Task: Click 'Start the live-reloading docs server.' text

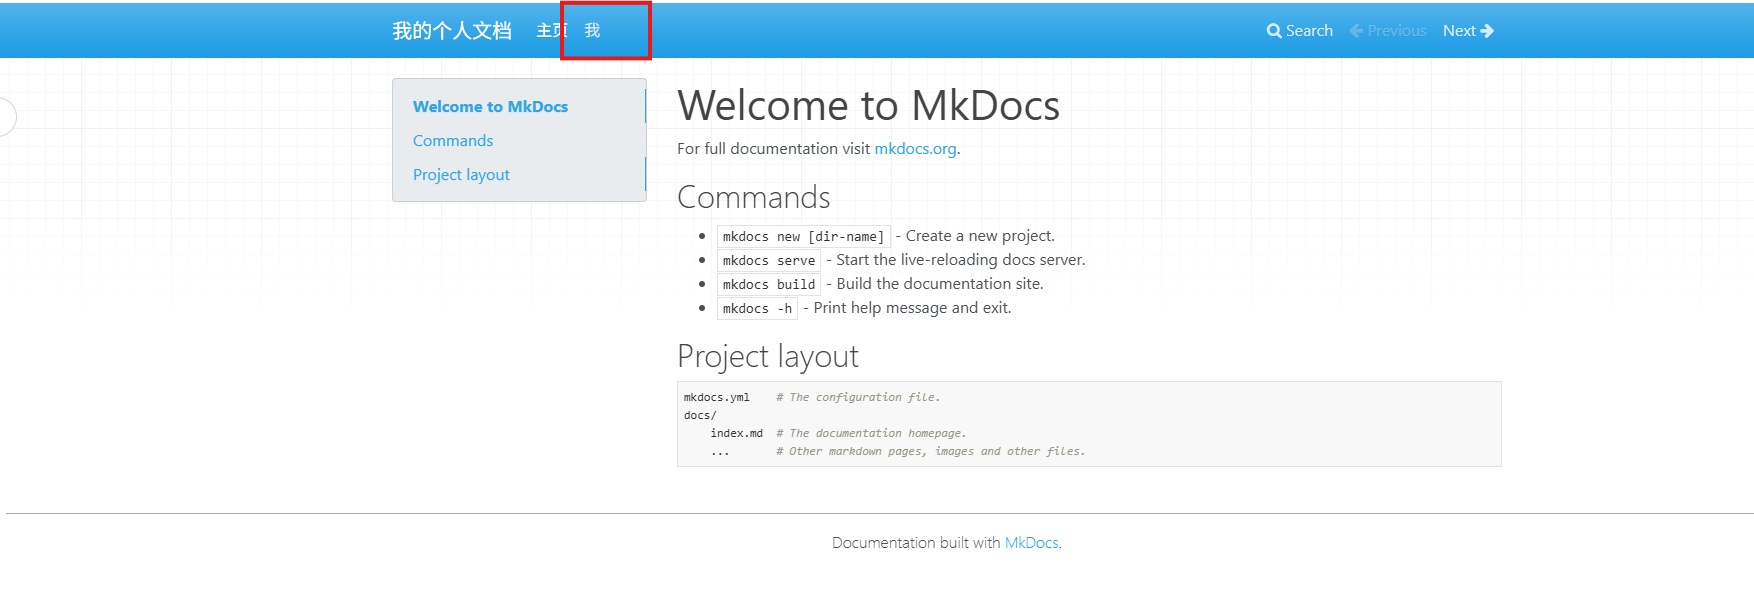Action: tap(960, 260)
